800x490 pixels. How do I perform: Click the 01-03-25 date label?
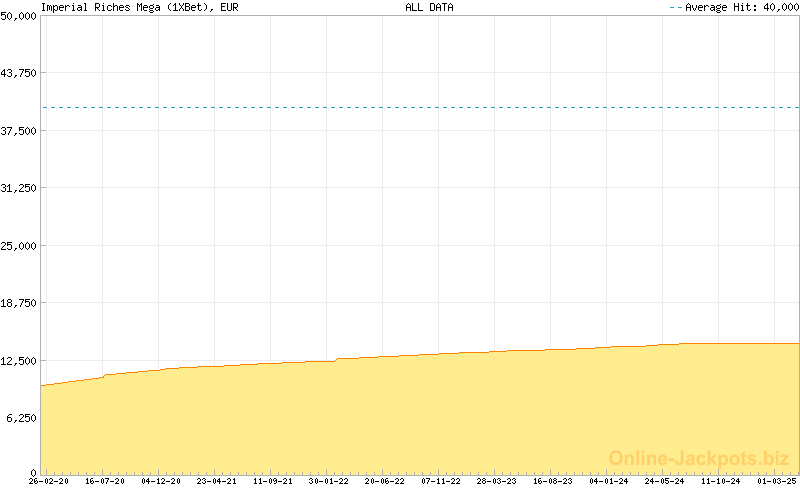[x=776, y=481]
